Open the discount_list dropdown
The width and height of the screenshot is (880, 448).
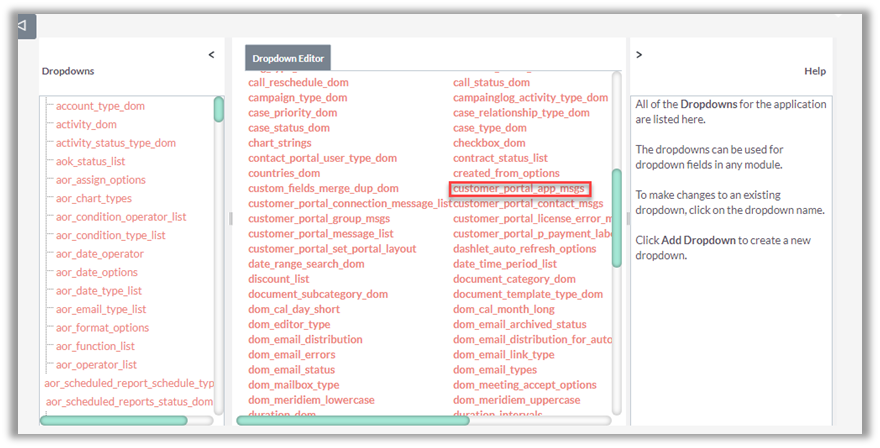pos(279,279)
